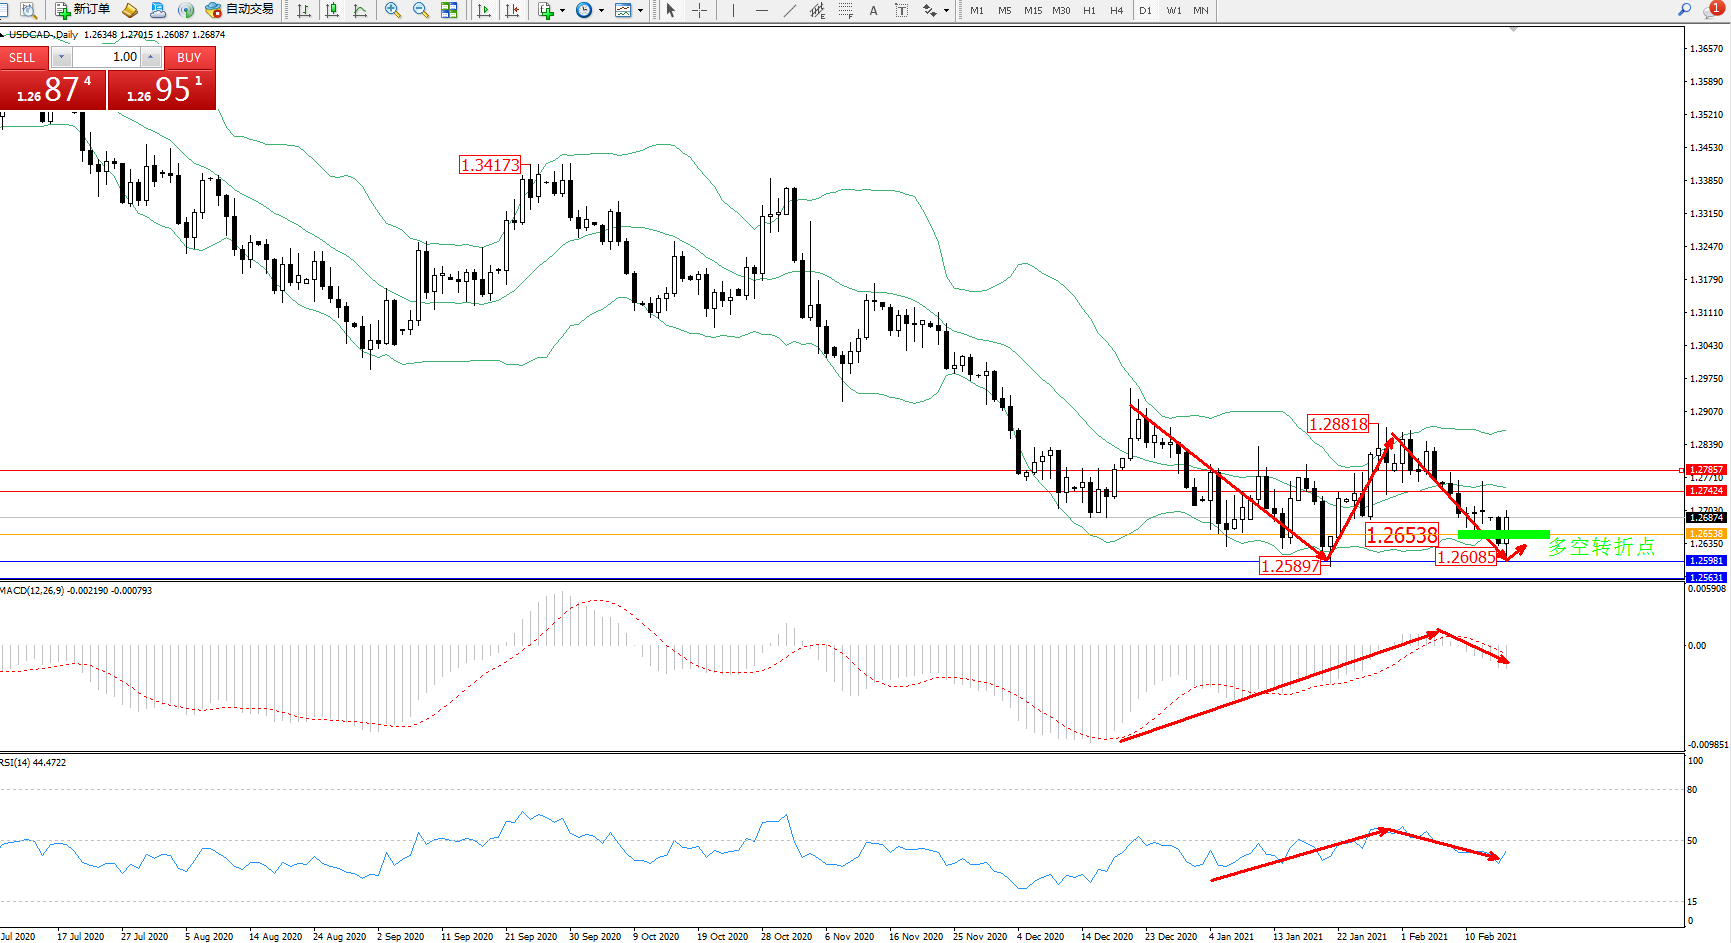The height and width of the screenshot is (943, 1731).
Task: Switch to the H4 timeframe
Action: [1116, 10]
